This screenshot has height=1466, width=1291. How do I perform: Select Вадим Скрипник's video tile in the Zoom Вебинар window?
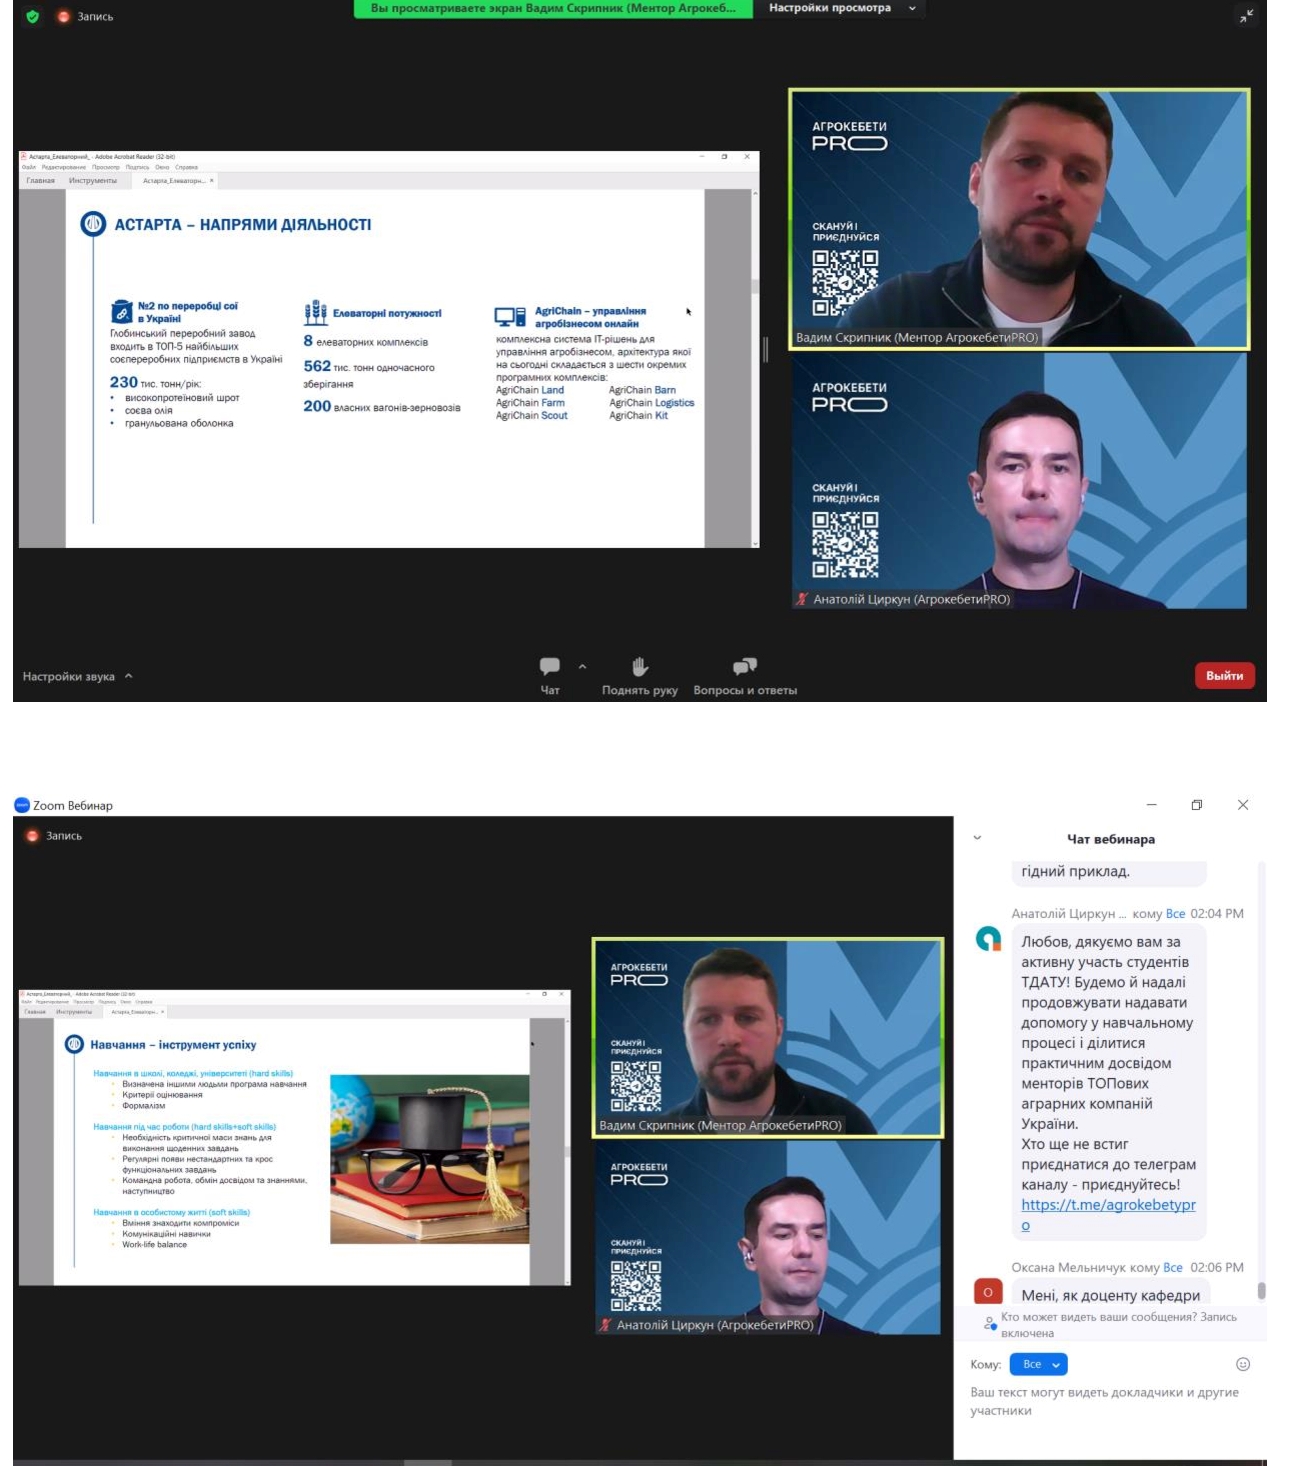768,1037
